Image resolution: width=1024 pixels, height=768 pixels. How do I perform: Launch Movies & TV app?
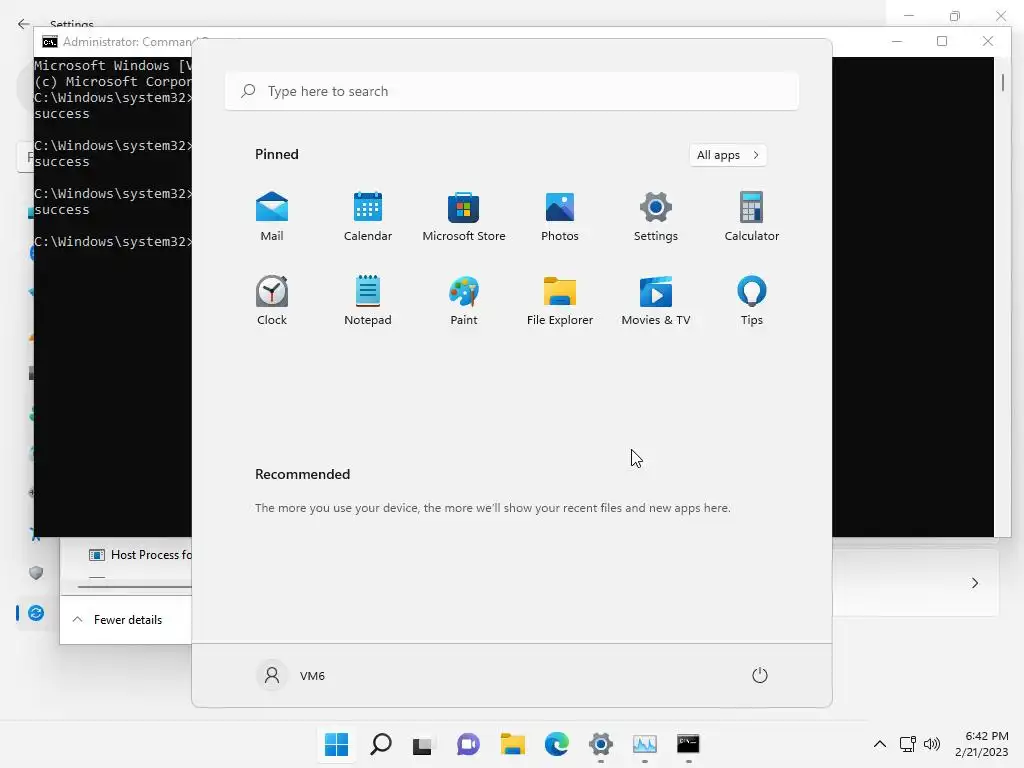click(x=656, y=301)
